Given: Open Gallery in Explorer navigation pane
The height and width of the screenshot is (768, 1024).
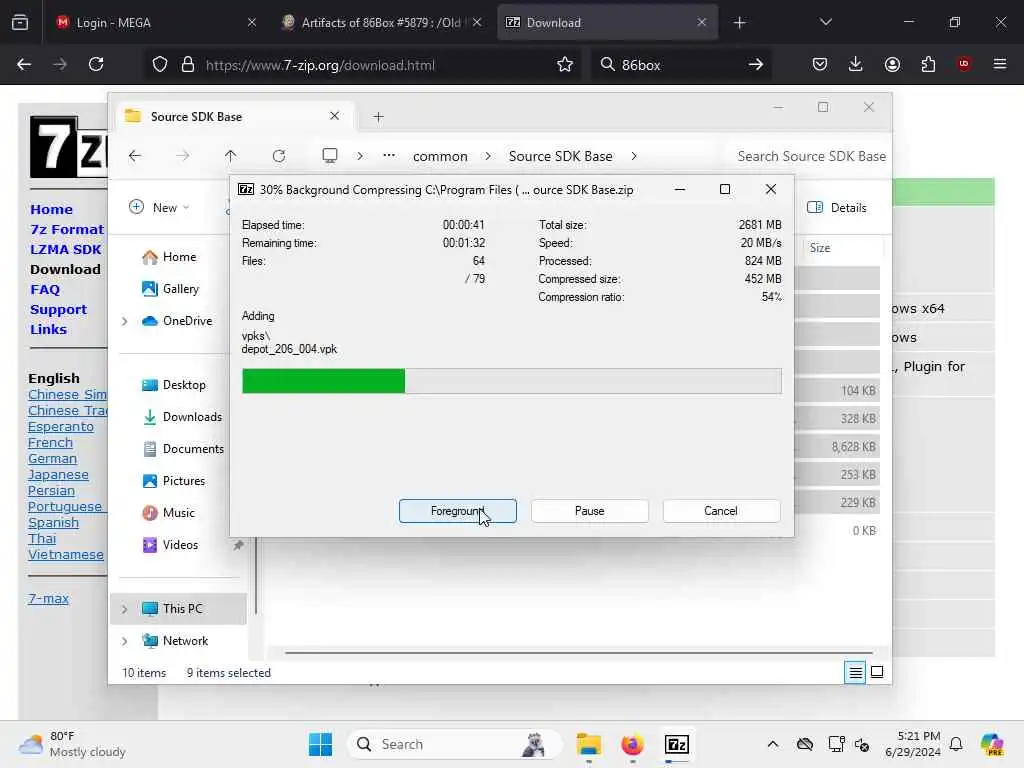Looking at the screenshot, I should click(x=170, y=289).
